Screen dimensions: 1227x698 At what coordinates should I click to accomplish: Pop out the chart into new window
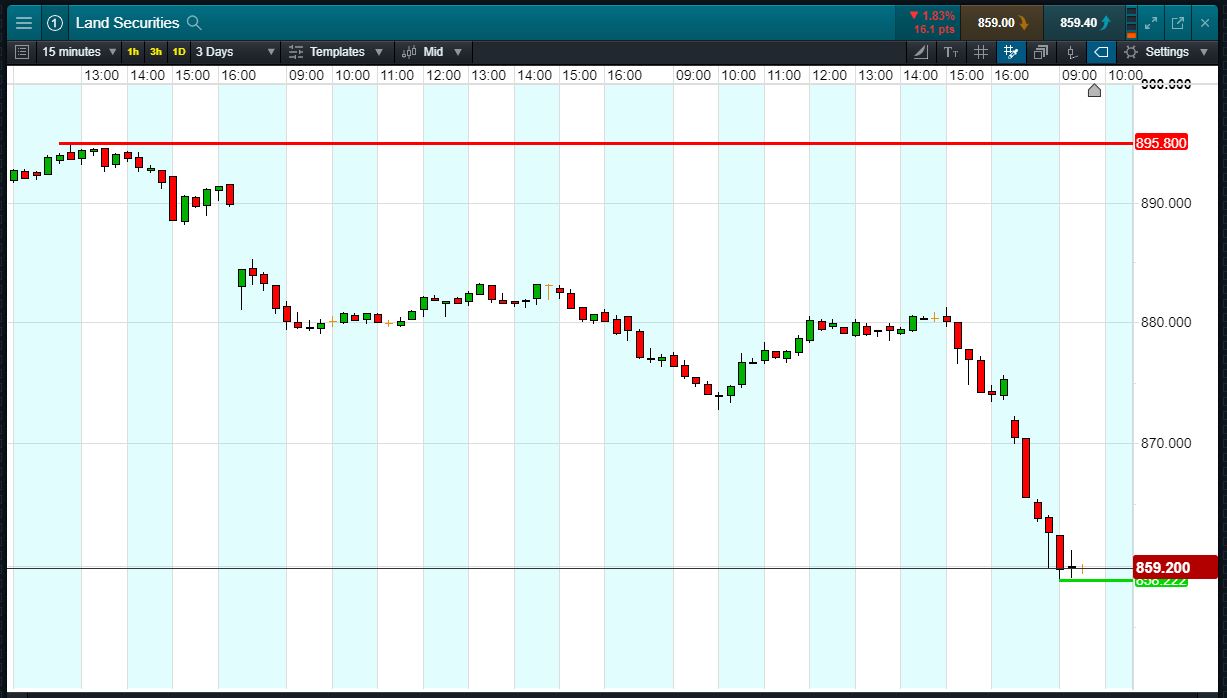click(1178, 23)
